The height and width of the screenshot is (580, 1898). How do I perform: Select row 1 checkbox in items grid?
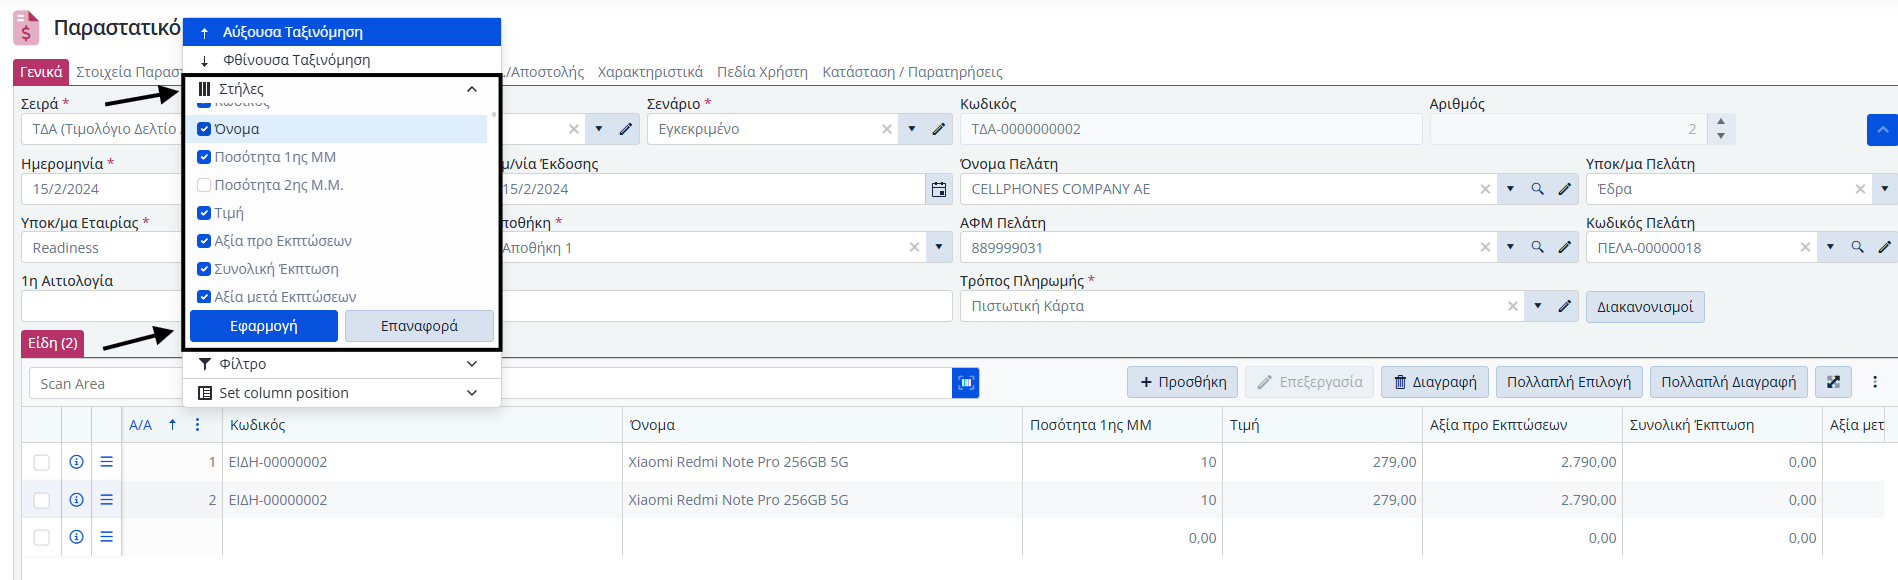tap(41, 462)
